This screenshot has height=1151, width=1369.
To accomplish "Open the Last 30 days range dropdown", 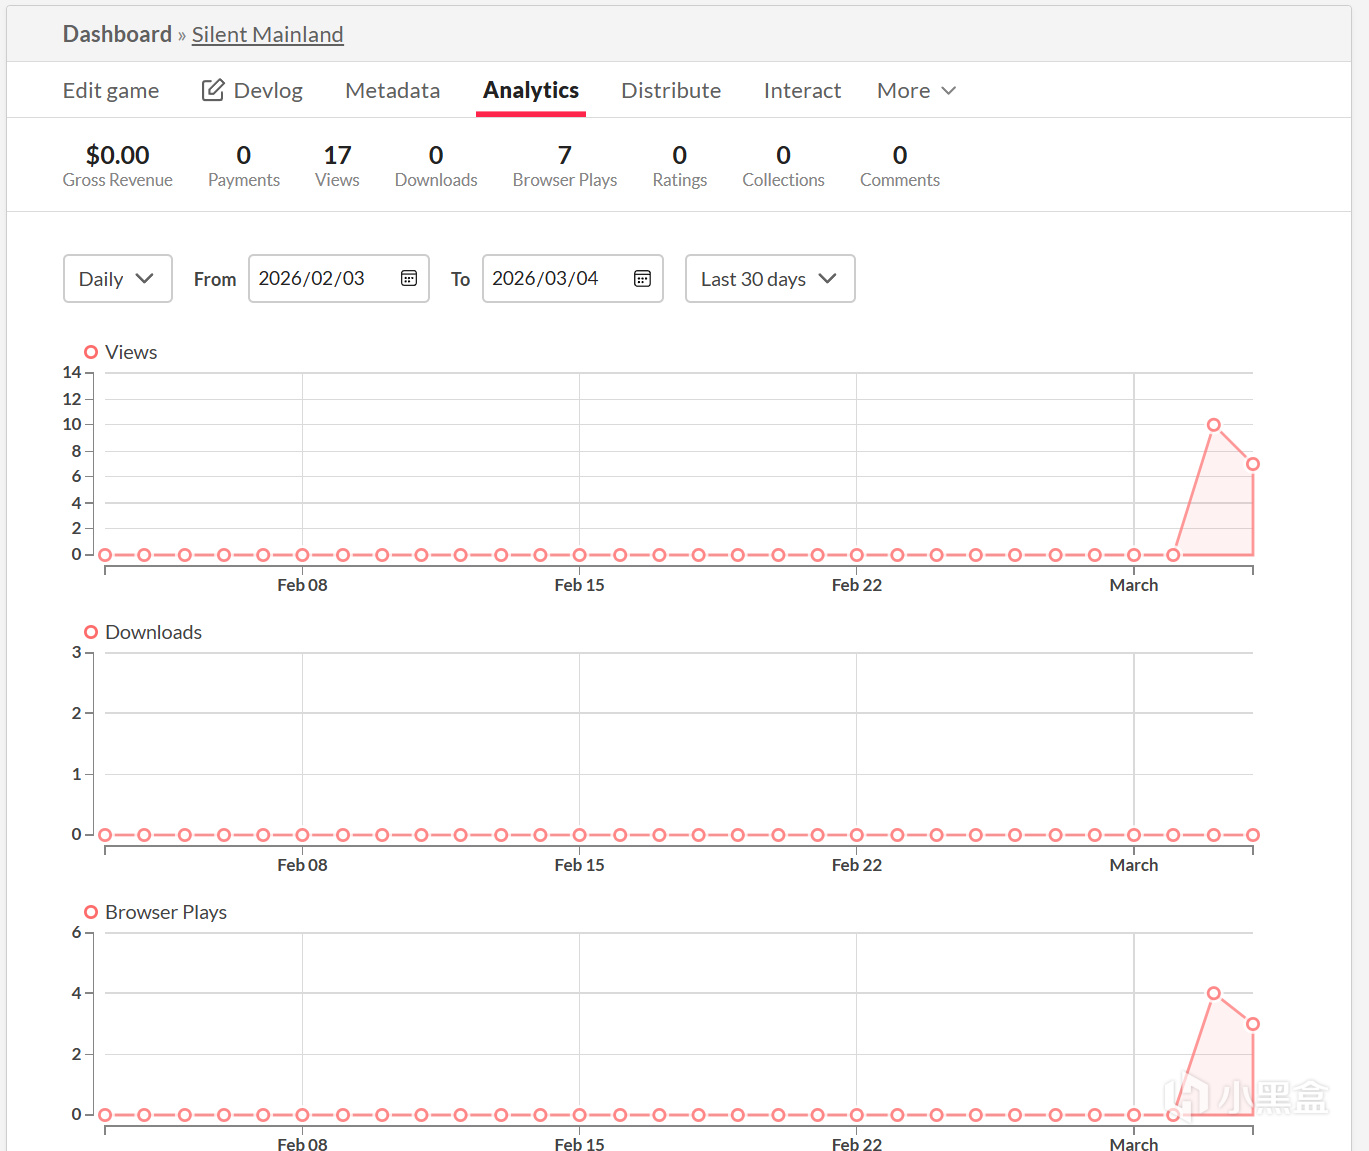I will [x=770, y=279].
